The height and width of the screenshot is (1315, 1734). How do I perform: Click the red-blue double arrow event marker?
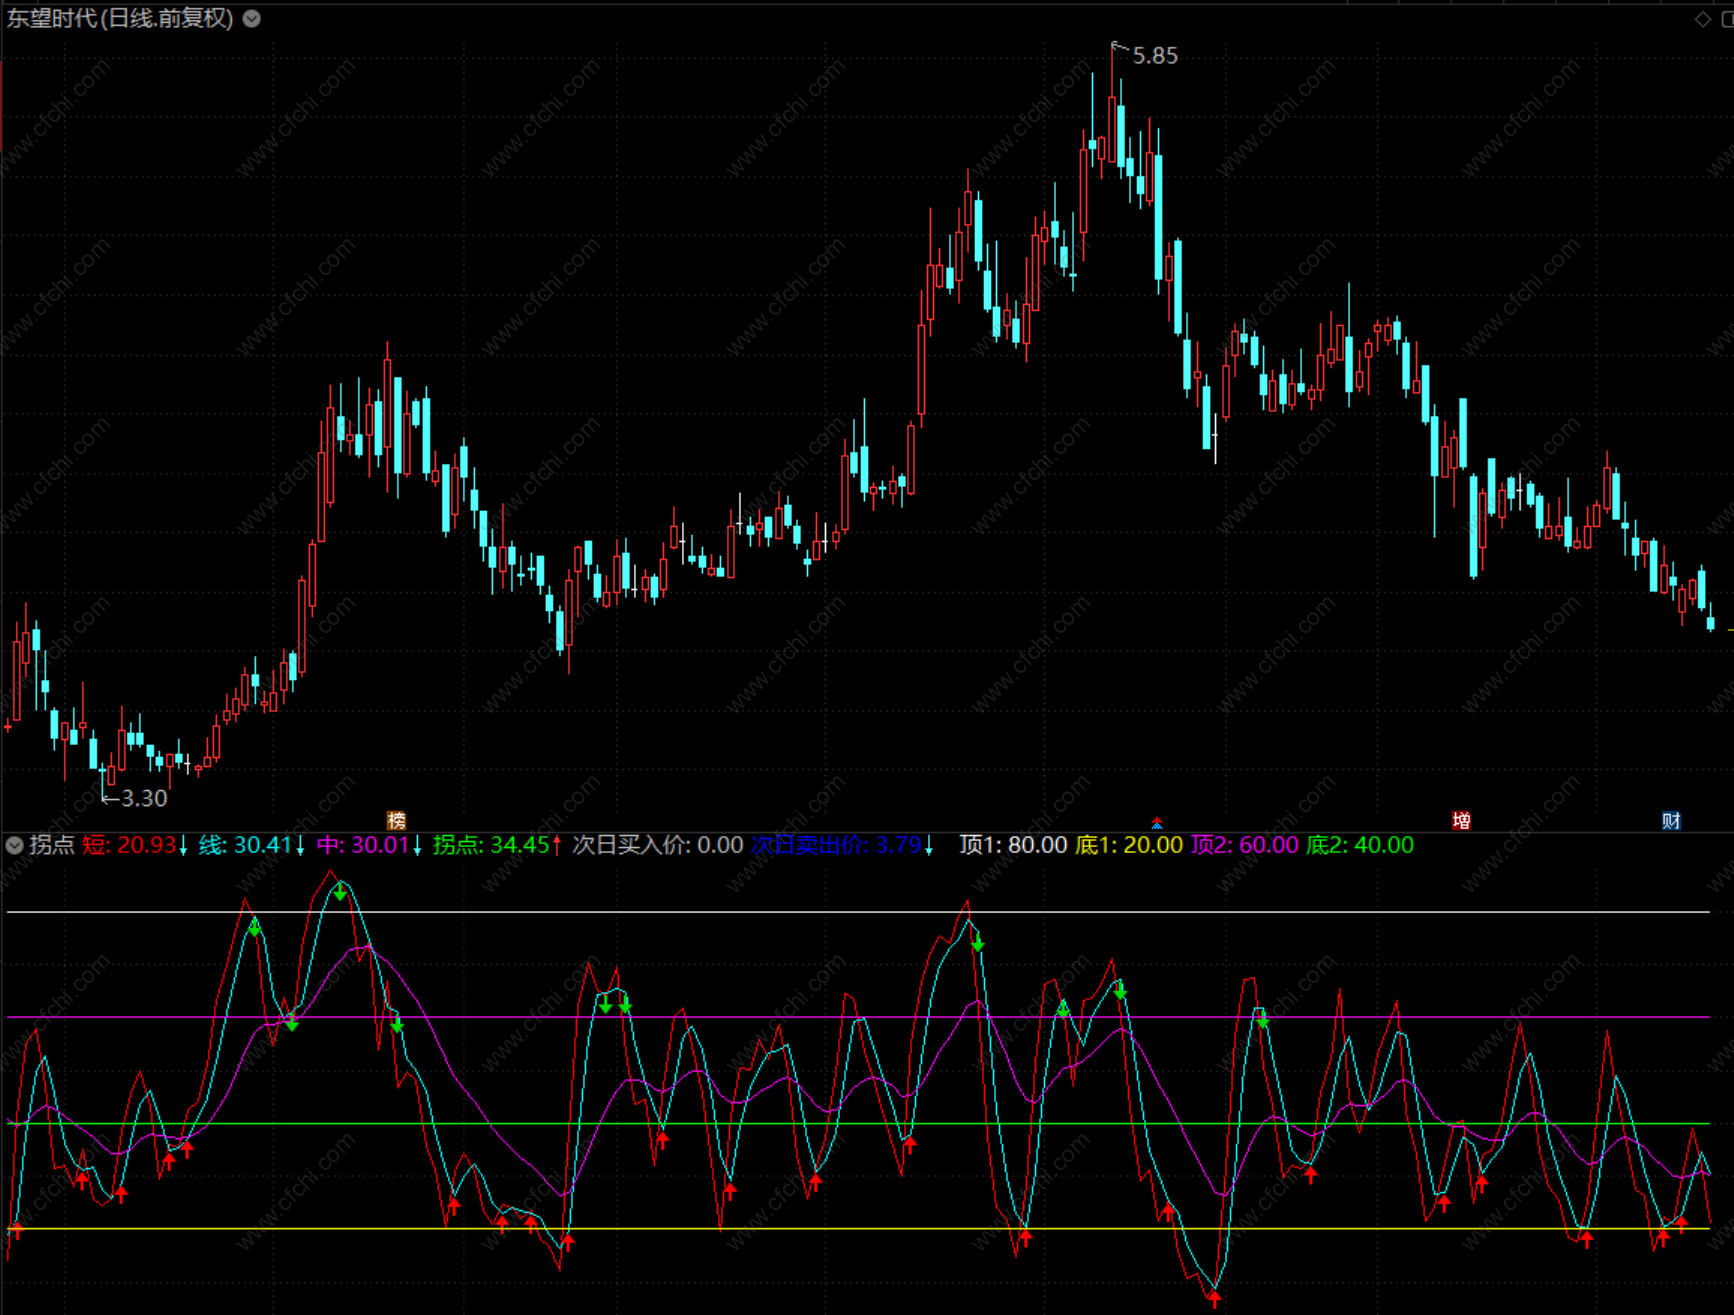click(1157, 823)
